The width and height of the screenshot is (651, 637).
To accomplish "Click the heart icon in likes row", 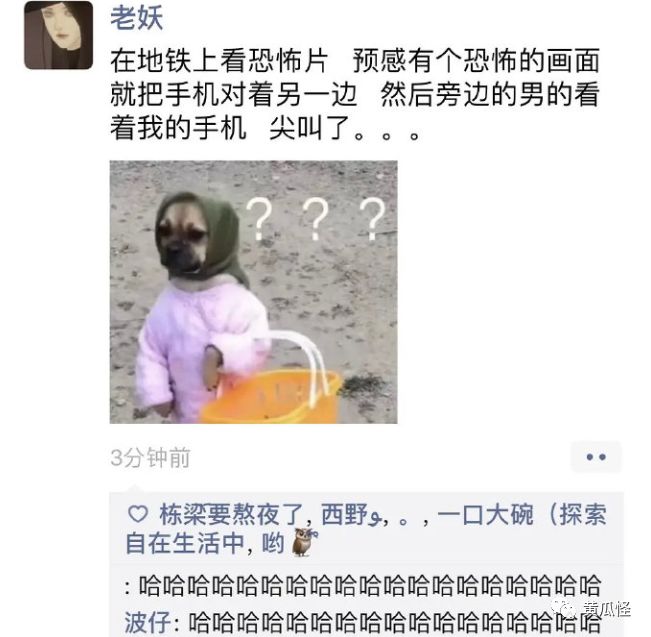I will 138,514.
